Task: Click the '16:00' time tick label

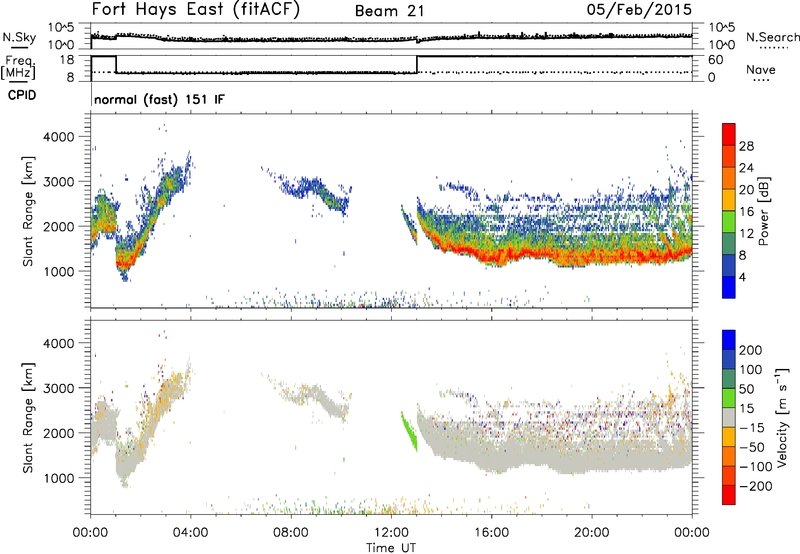Action: (491, 533)
